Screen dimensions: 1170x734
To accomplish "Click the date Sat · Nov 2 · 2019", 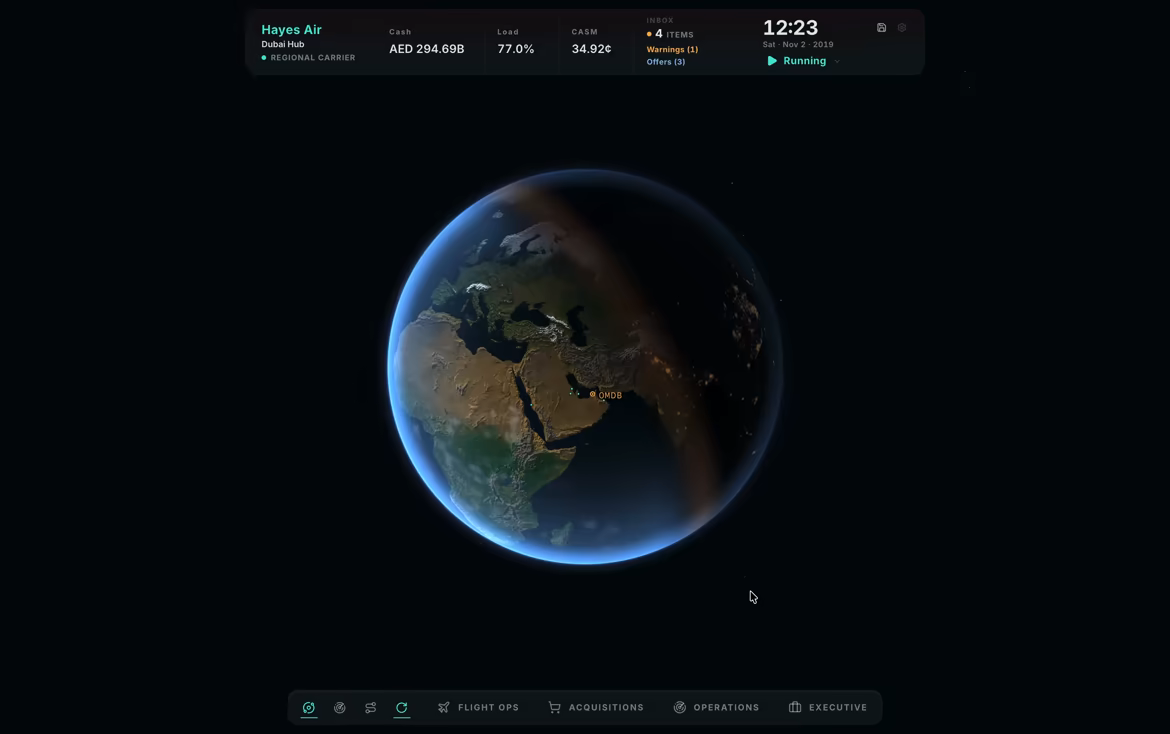I will coord(798,45).
